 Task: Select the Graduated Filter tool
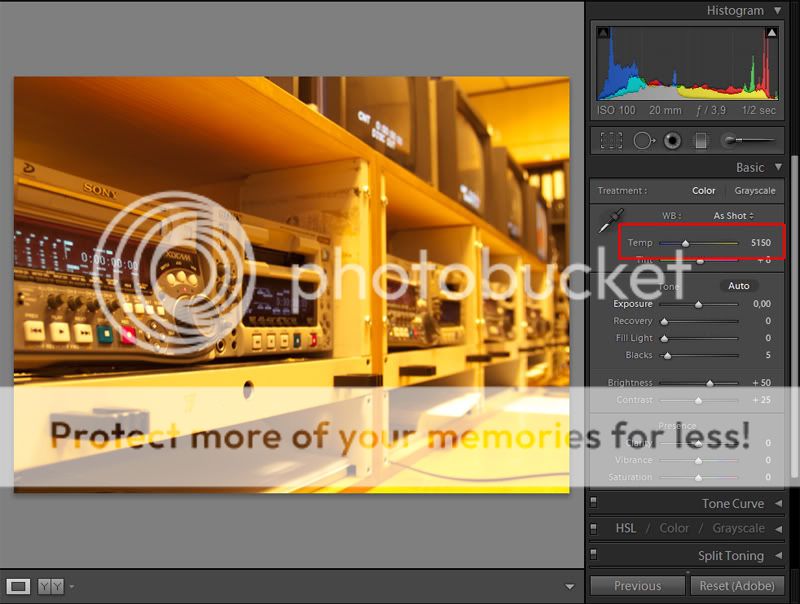pyautogui.click(x=701, y=140)
